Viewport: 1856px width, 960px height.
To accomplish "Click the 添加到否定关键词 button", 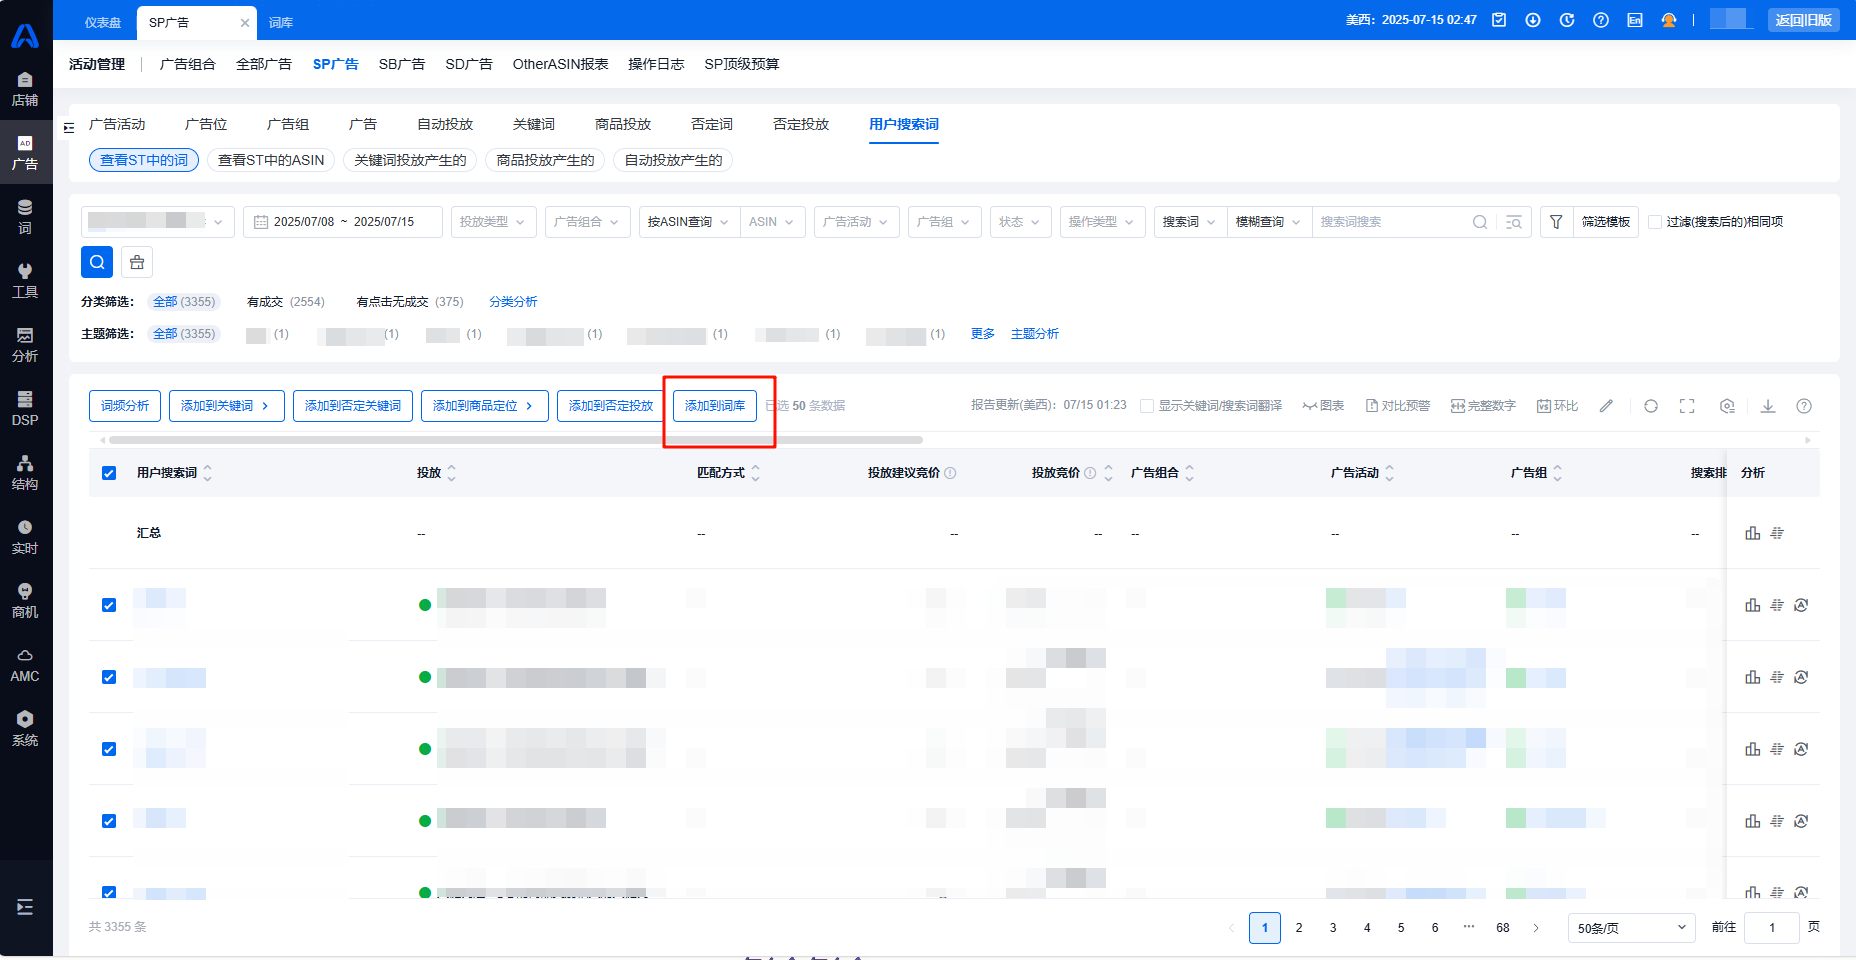I will pyautogui.click(x=353, y=406).
